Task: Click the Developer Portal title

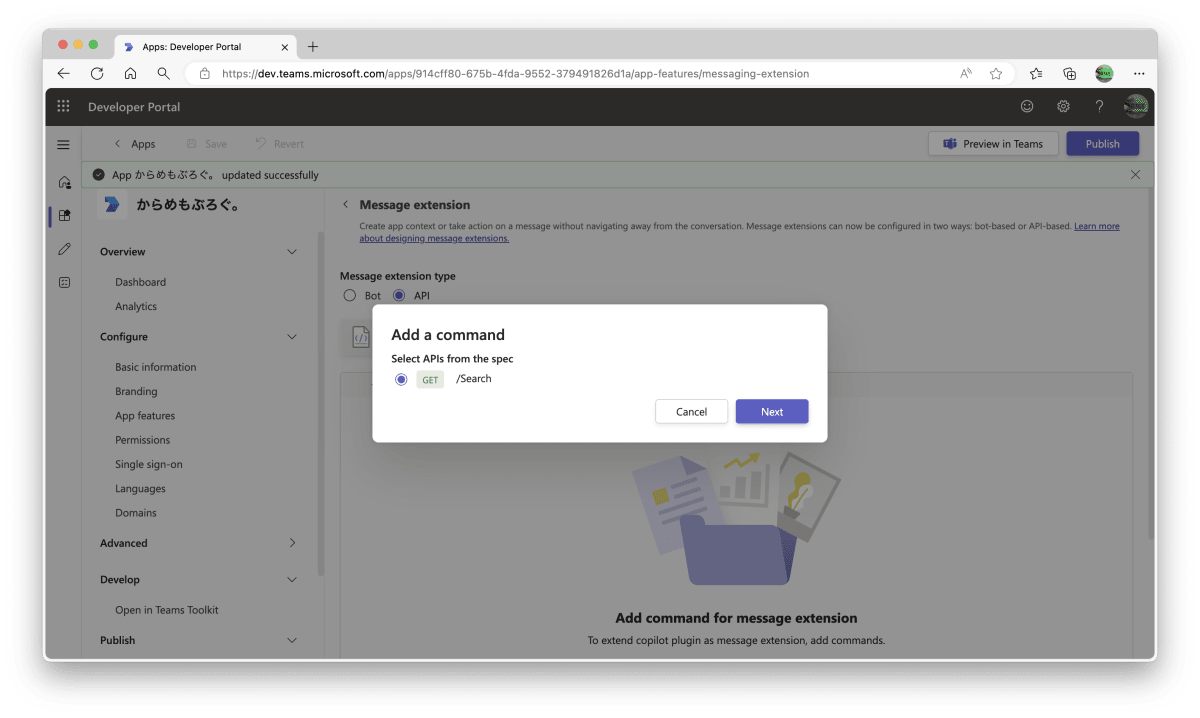Action: pyautogui.click(x=134, y=107)
